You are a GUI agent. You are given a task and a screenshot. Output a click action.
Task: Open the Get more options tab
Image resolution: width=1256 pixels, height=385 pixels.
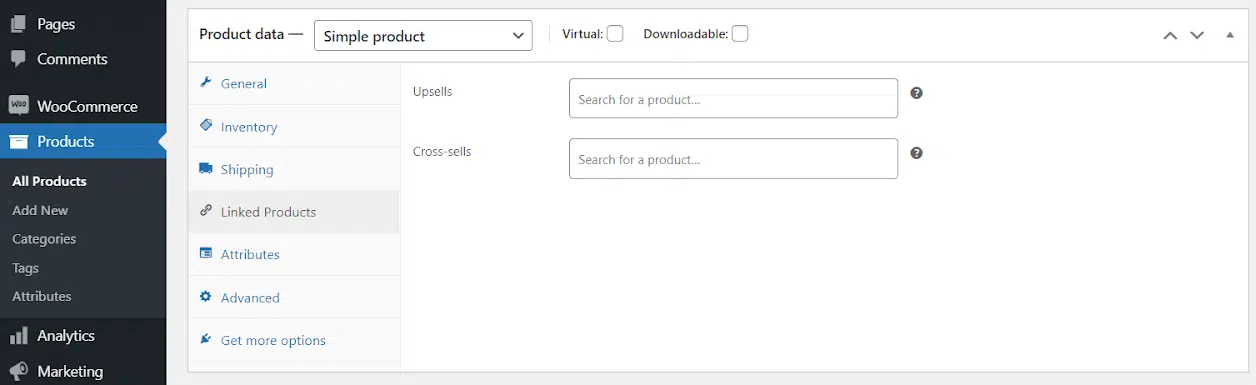pos(294,341)
